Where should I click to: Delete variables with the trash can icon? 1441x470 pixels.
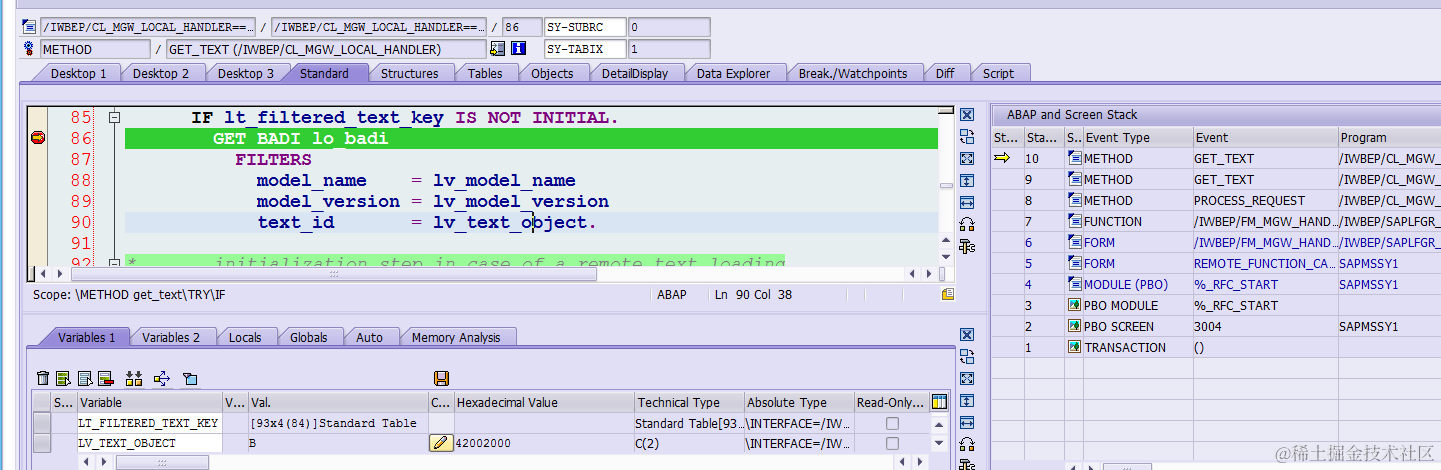(x=43, y=378)
